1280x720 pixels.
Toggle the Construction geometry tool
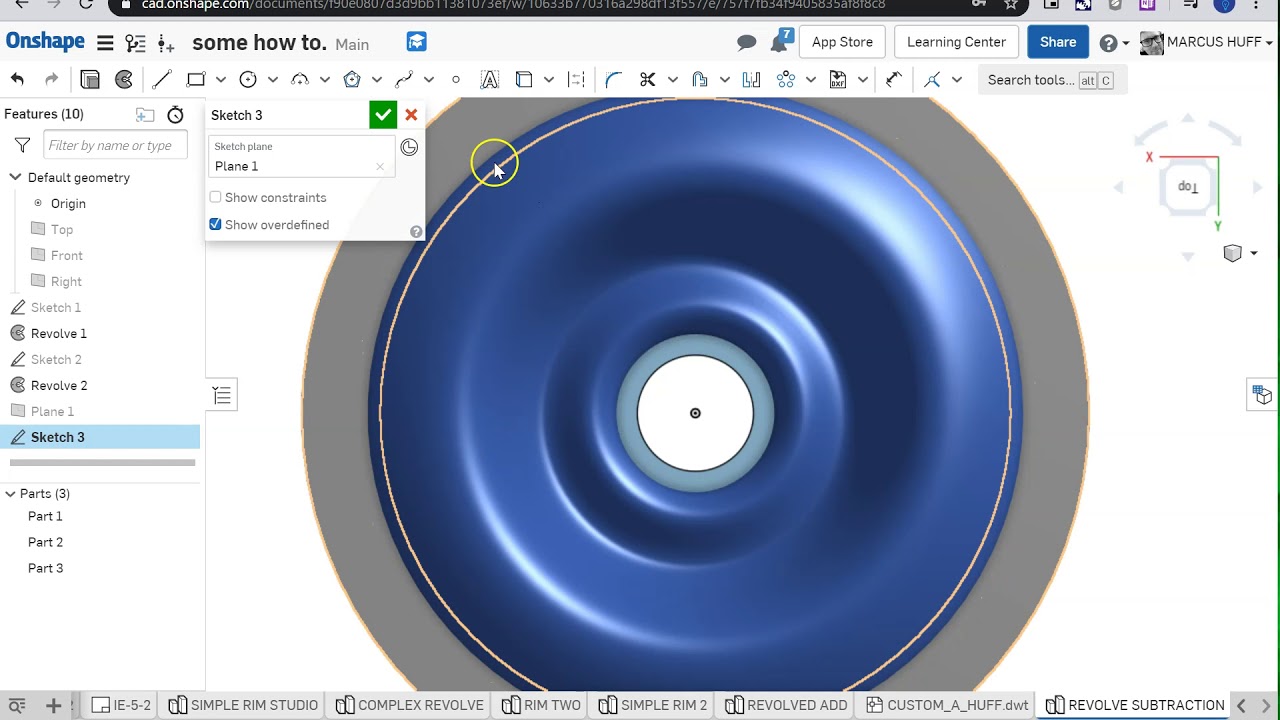[x=576, y=80]
